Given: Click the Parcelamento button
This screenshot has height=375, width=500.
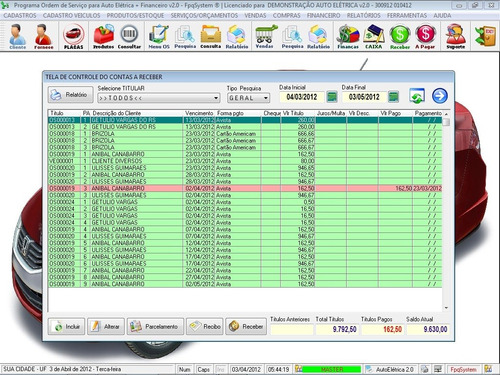Looking at the screenshot, I should point(155,326).
